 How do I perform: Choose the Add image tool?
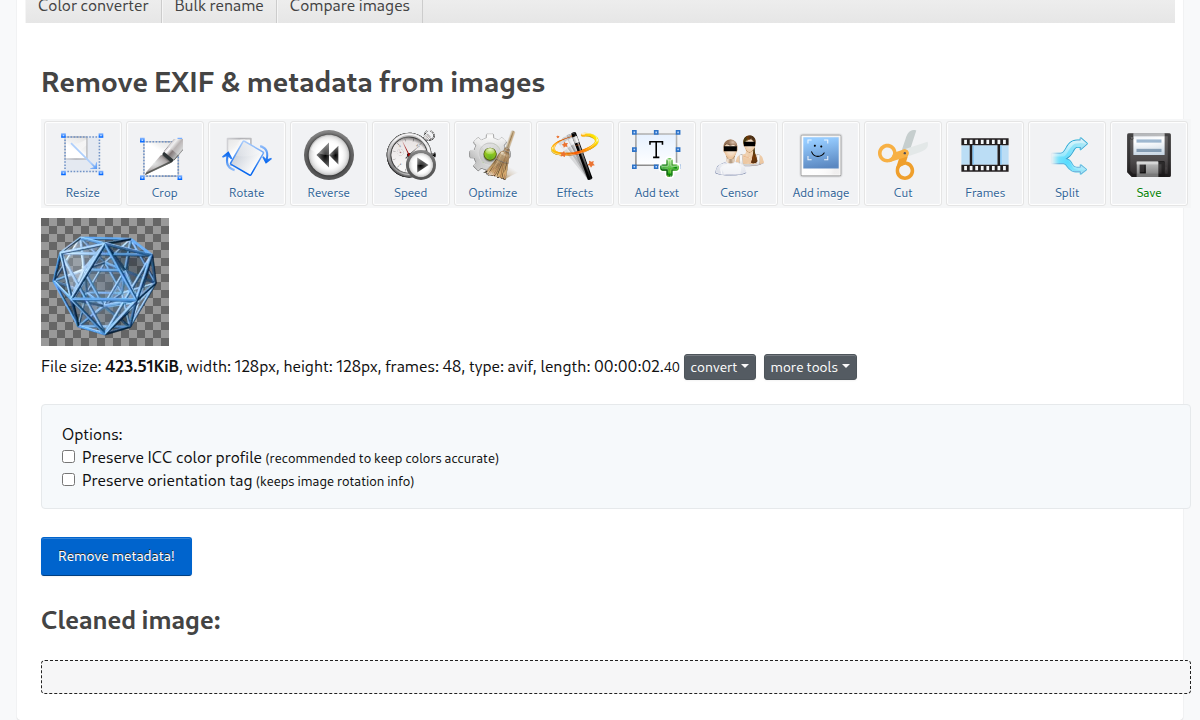(821, 164)
